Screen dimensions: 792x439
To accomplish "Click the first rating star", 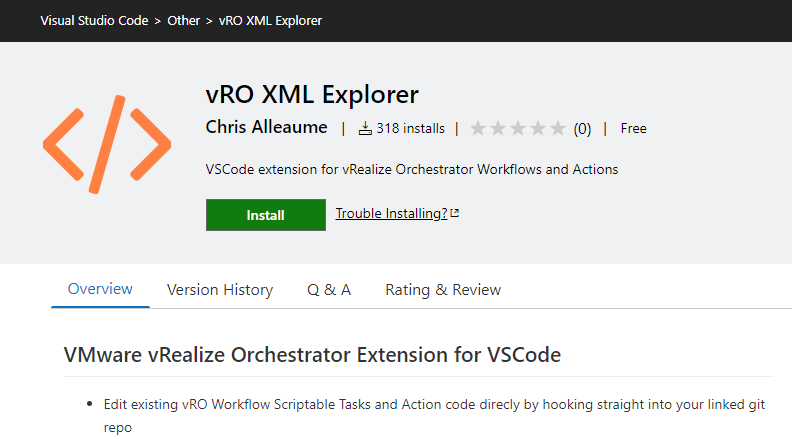I will pyautogui.click(x=478, y=128).
